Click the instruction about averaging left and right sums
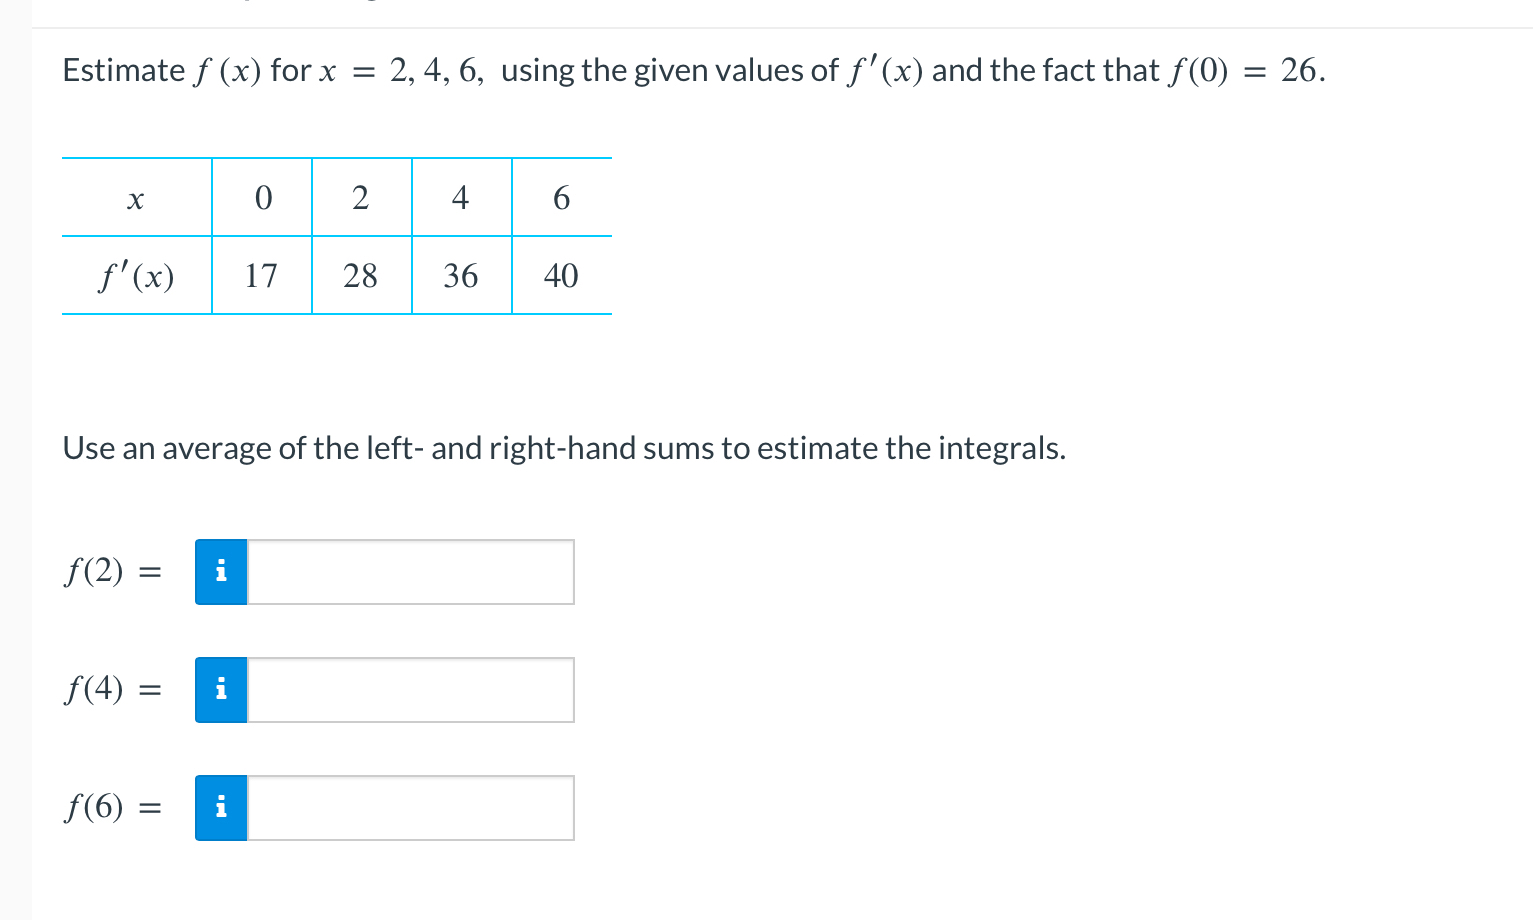 tap(564, 448)
